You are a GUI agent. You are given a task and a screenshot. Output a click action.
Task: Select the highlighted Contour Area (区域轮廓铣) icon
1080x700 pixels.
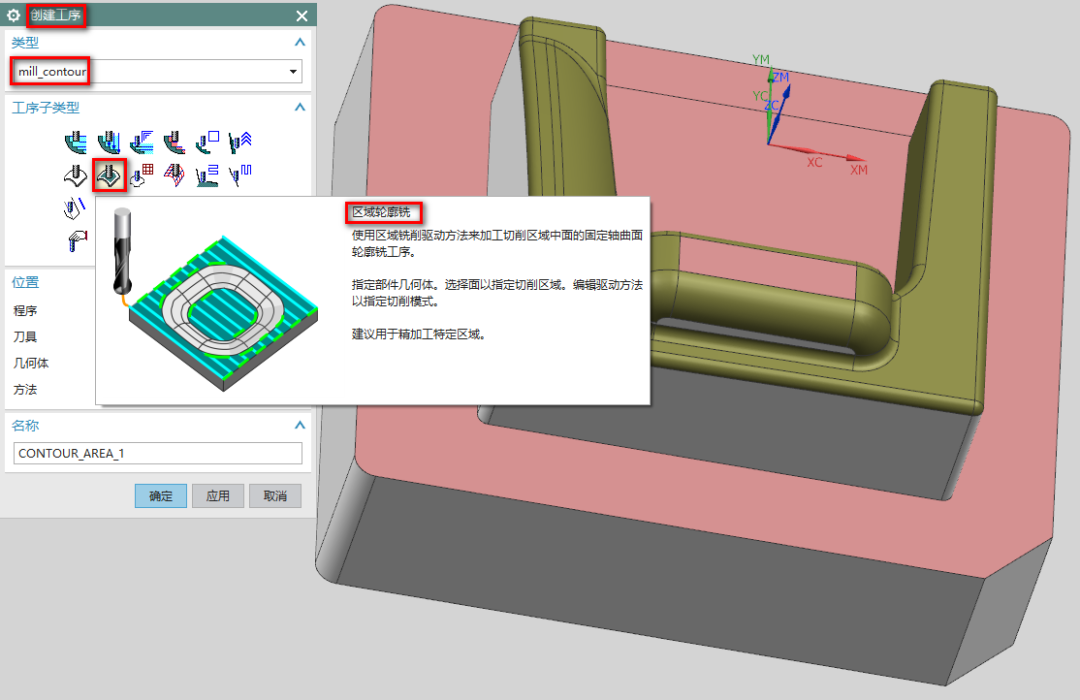pyautogui.click(x=109, y=176)
